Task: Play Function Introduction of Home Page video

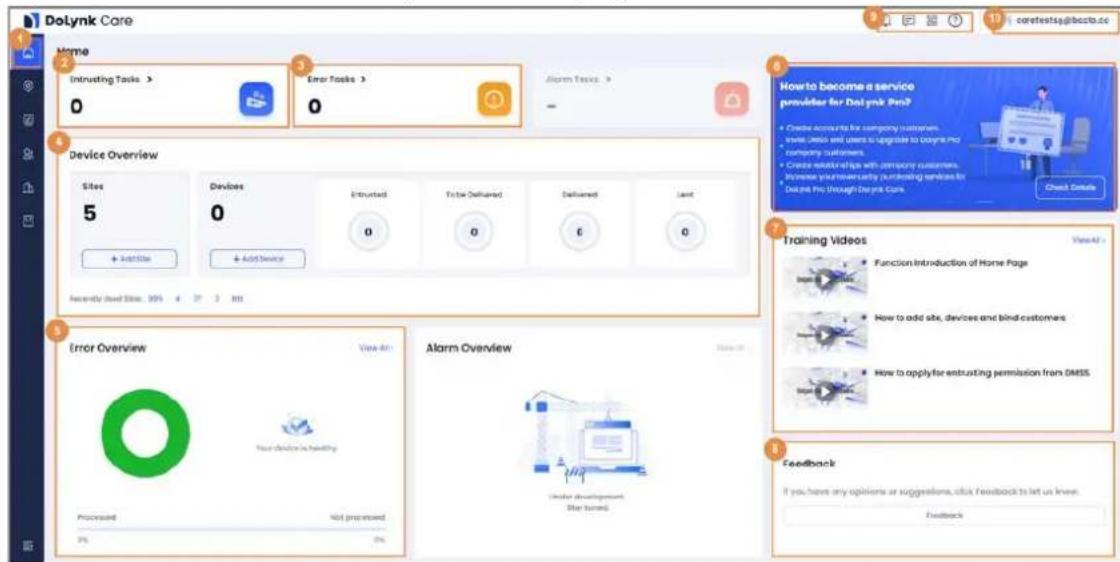Action: [x=825, y=277]
